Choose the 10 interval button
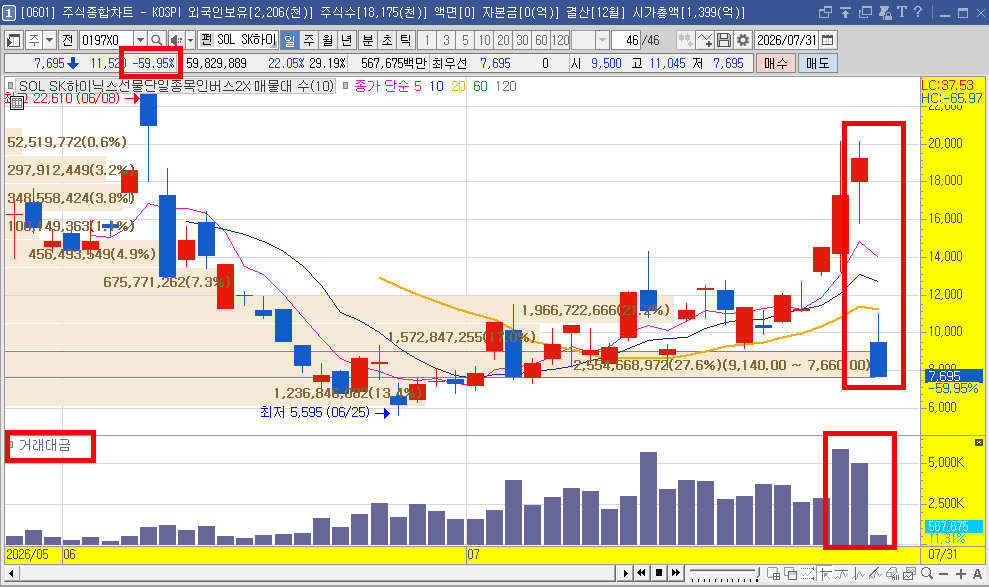The width and height of the screenshot is (989, 587). pos(484,40)
